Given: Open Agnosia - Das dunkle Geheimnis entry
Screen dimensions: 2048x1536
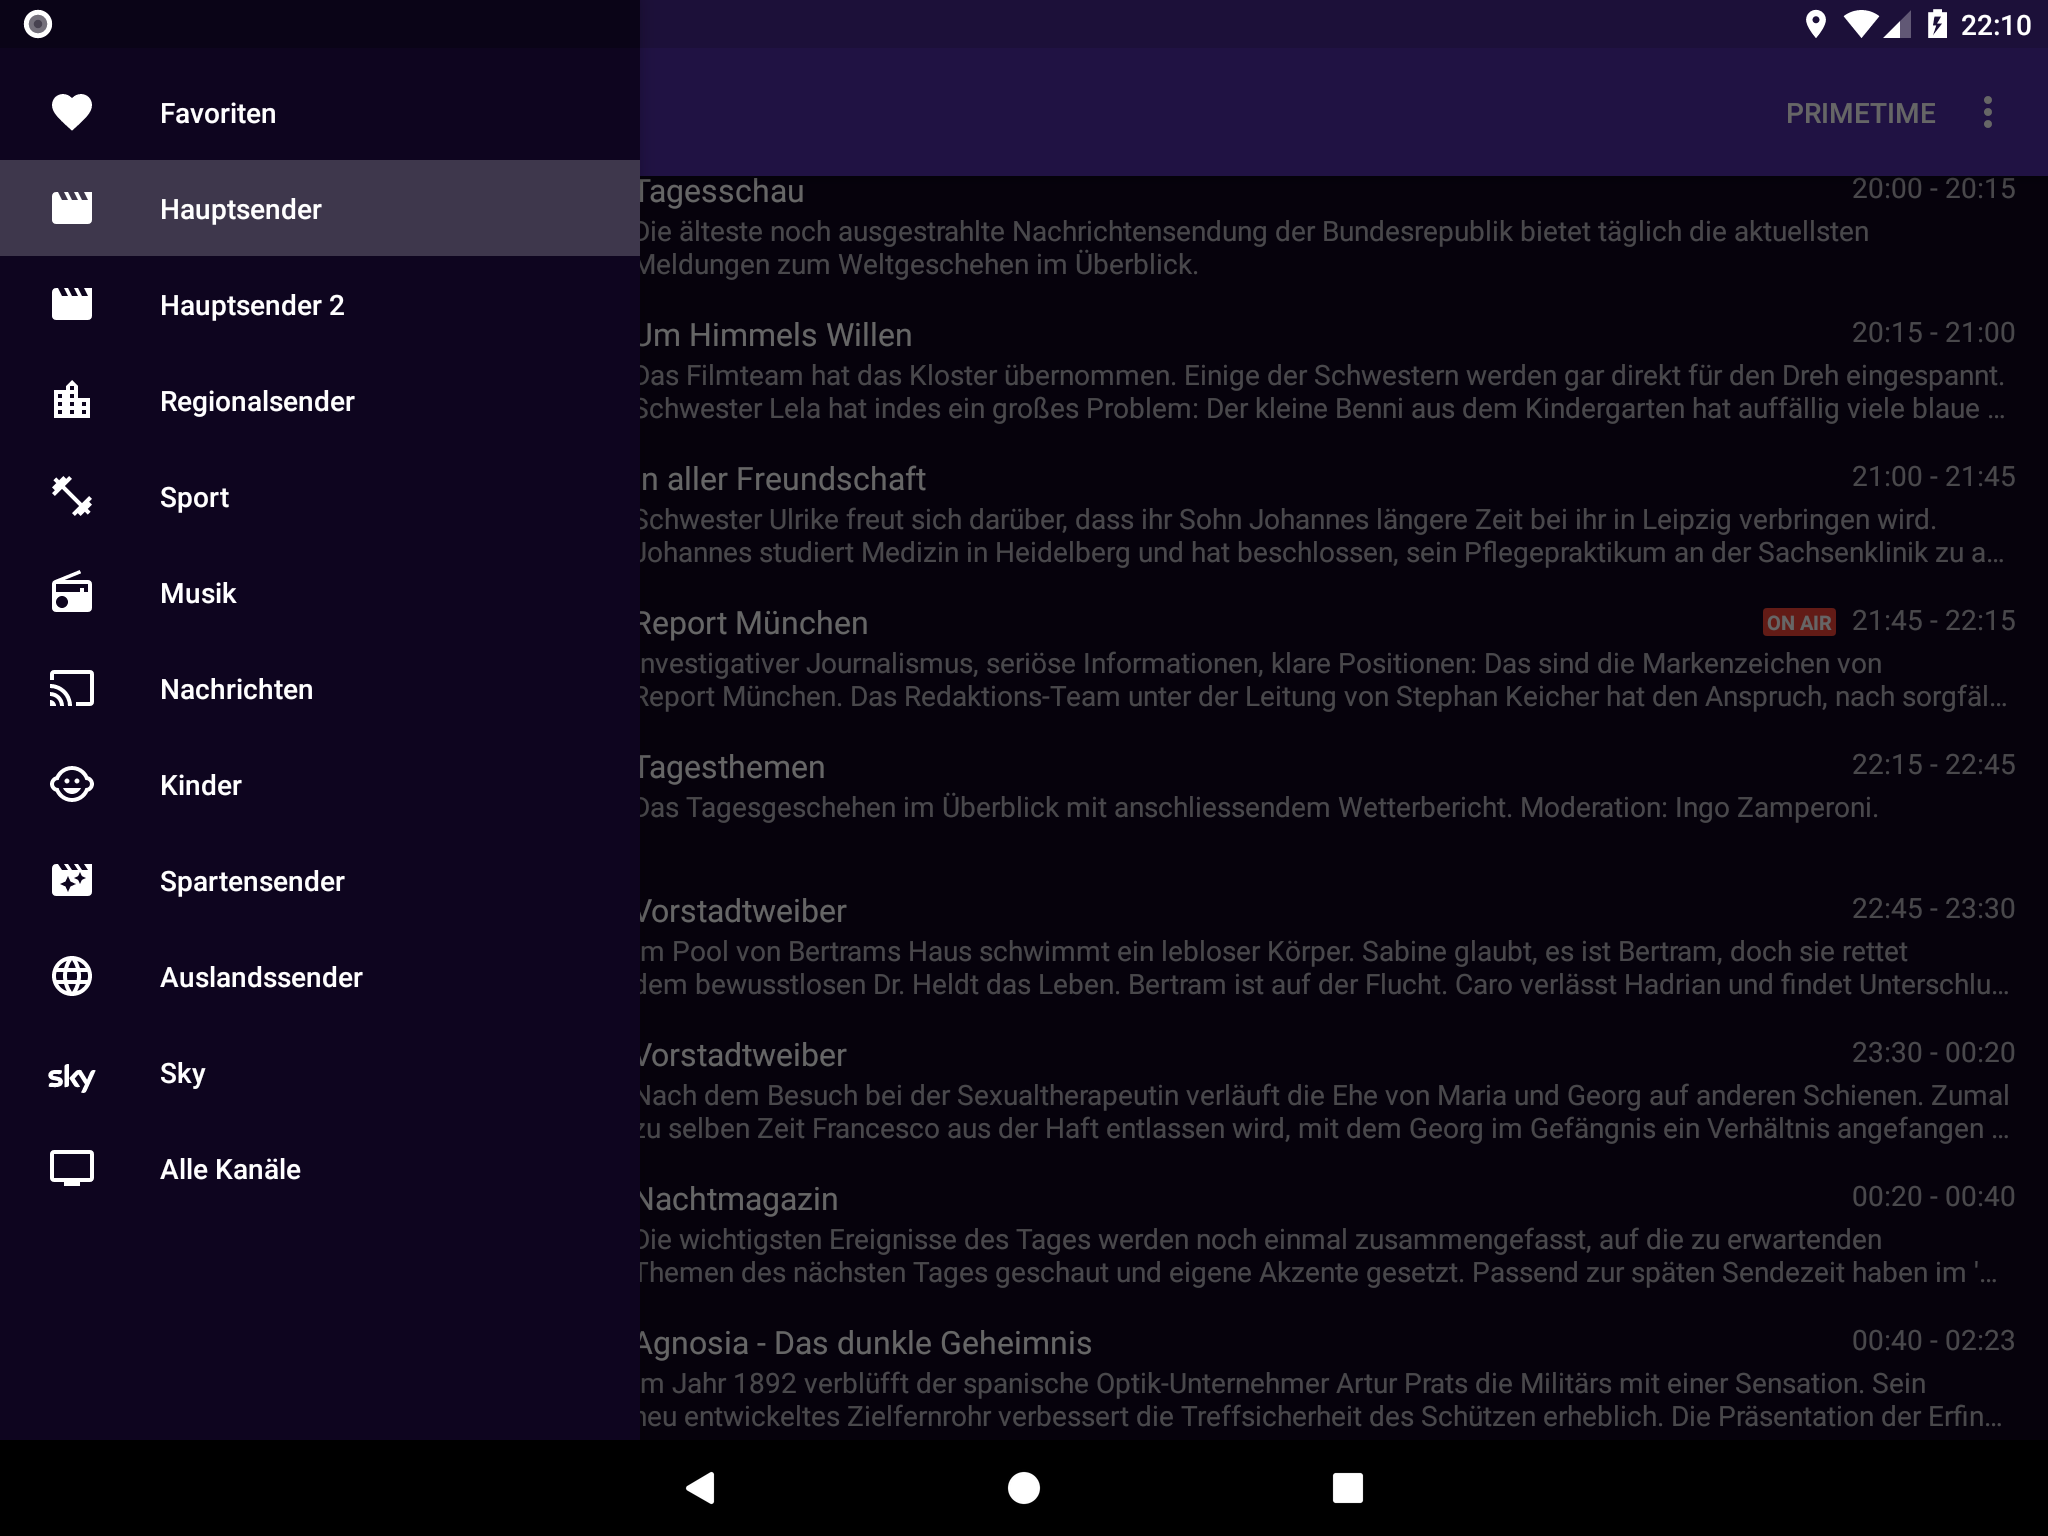Looking at the screenshot, I should coord(1320,1378).
